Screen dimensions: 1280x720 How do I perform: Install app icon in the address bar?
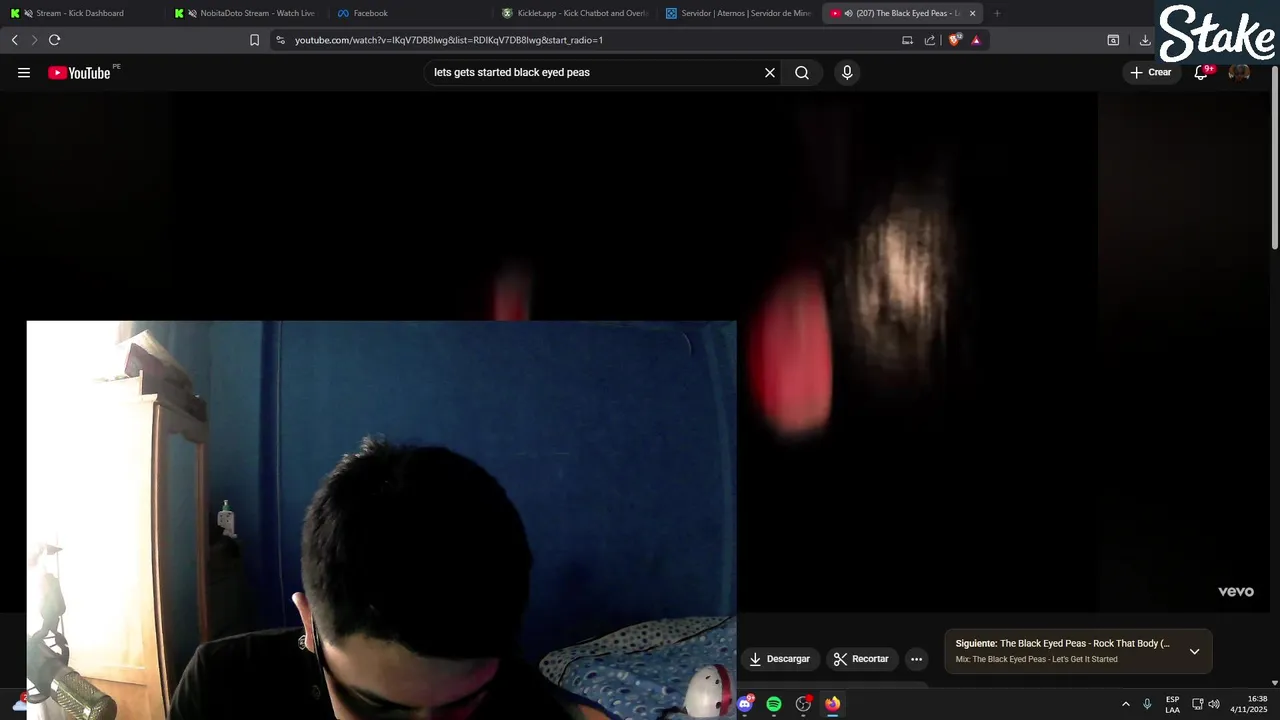907,40
